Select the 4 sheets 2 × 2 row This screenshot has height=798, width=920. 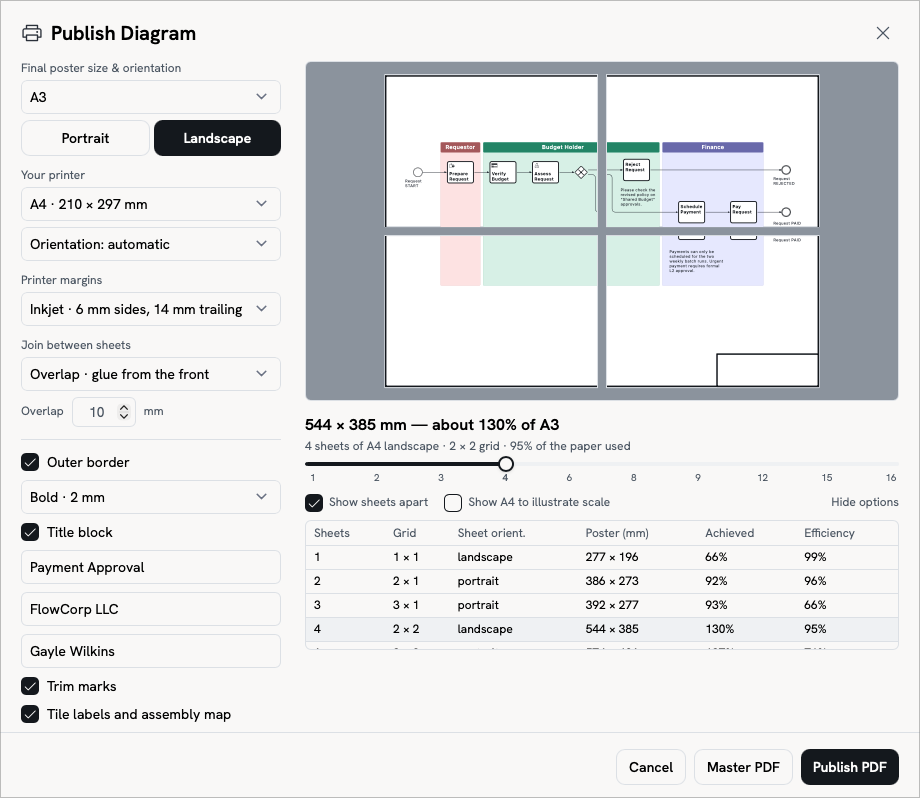coord(601,629)
